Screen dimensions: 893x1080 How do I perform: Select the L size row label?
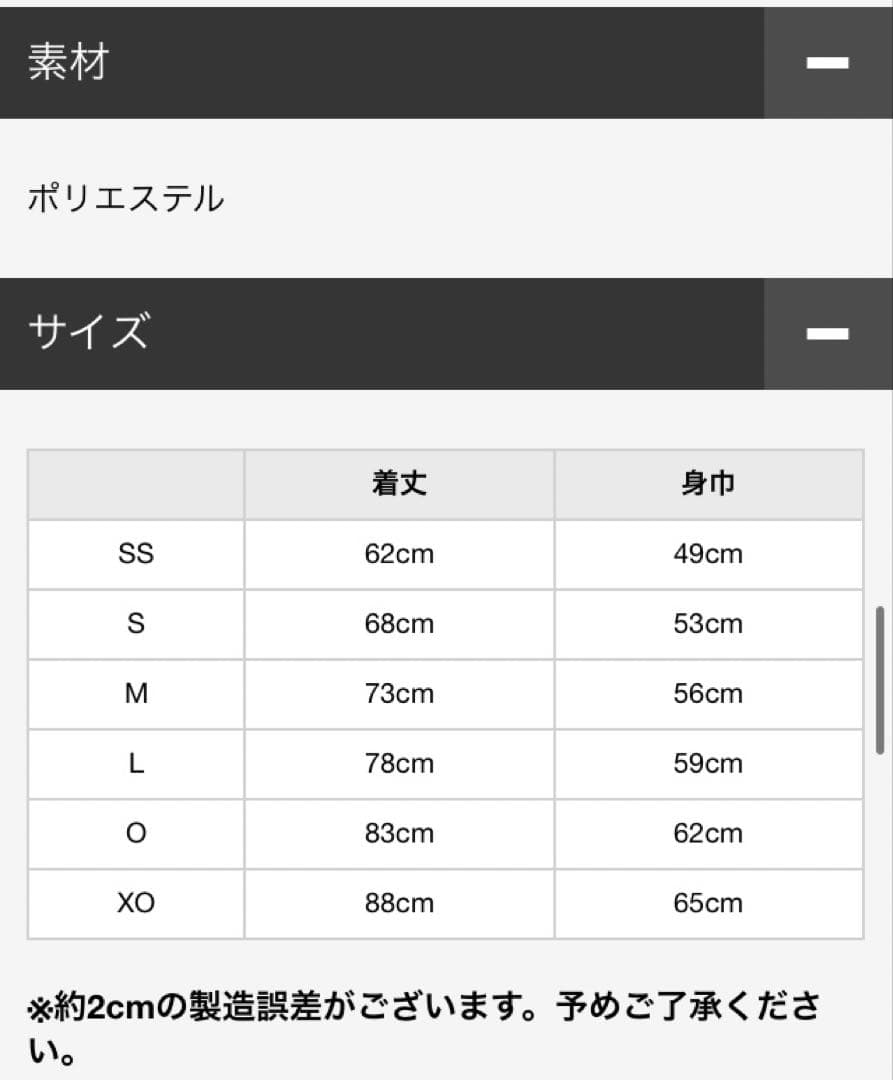point(134,763)
